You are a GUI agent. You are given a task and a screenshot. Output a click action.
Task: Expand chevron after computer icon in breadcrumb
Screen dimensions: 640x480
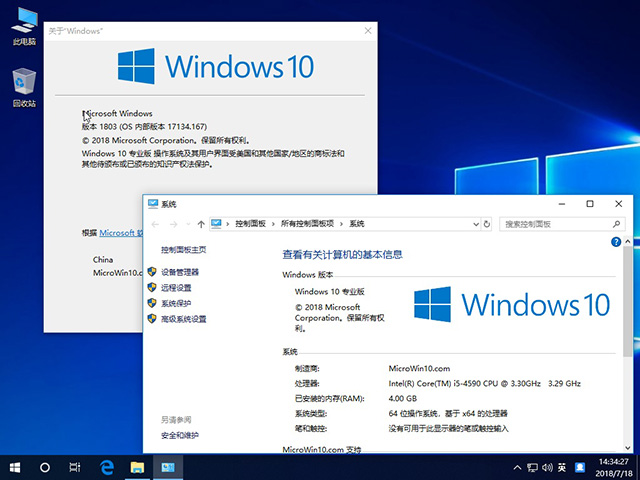click(227, 224)
